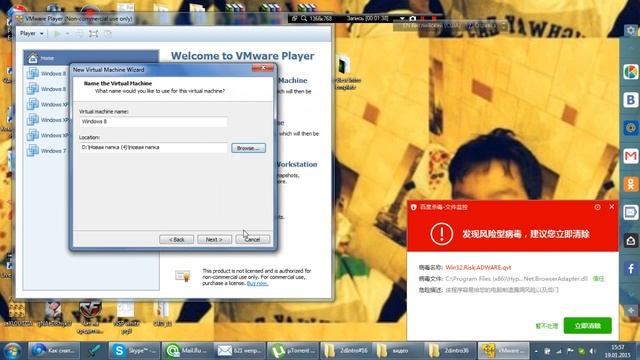This screenshot has height=360, width=640.
Task: Open the 2dintro#16 folder on the taskbar
Action: [345, 351]
